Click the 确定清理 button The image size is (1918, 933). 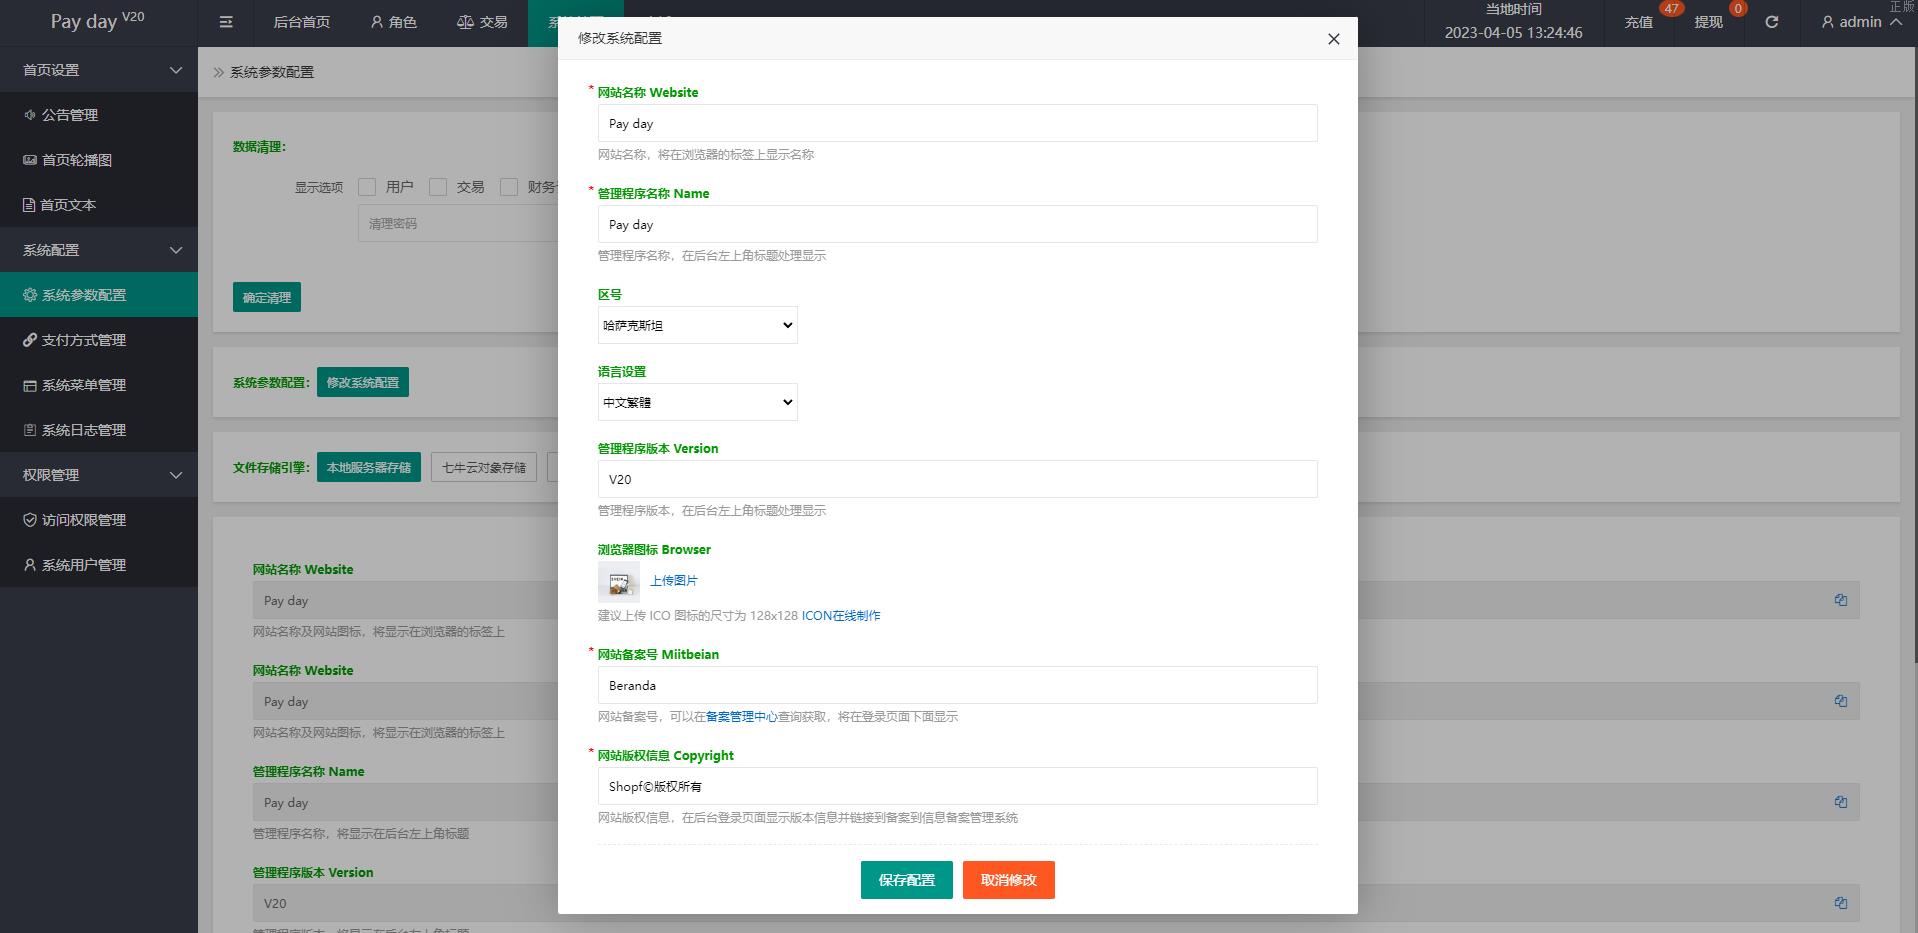267,297
